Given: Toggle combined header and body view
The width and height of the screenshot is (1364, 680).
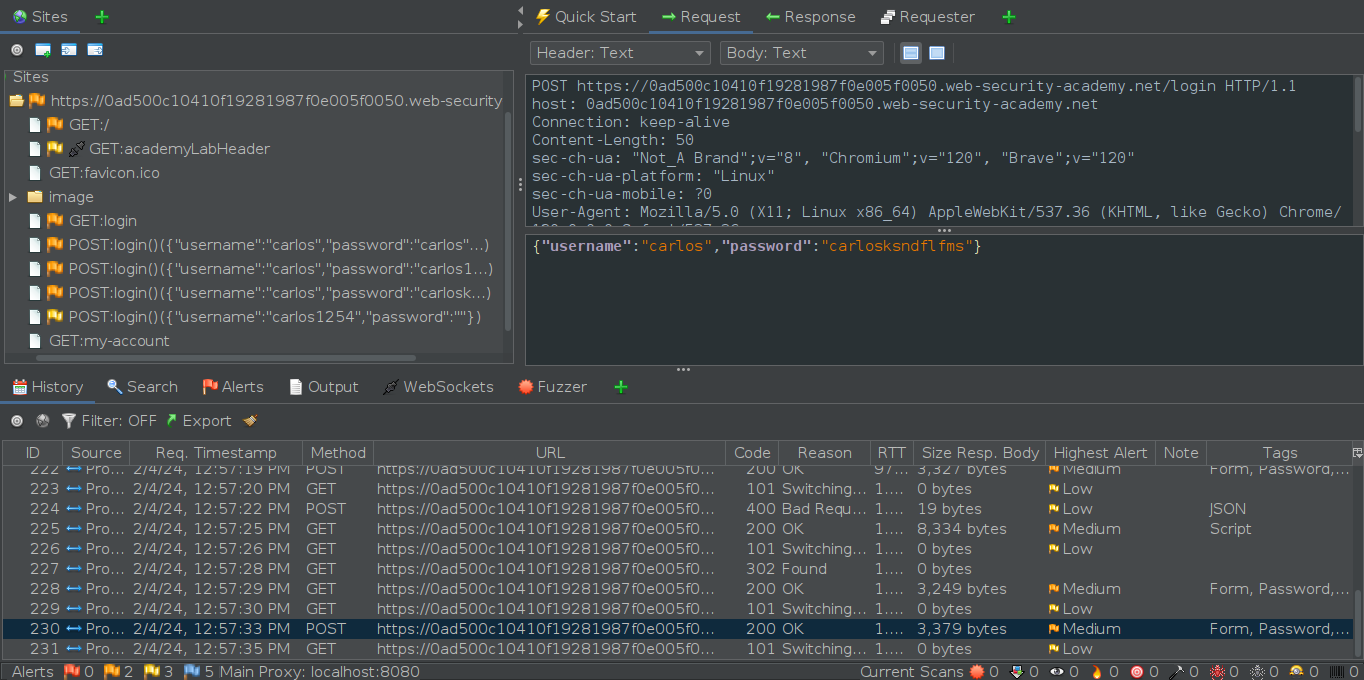Looking at the screenshot, I should [x=937, y=53].
